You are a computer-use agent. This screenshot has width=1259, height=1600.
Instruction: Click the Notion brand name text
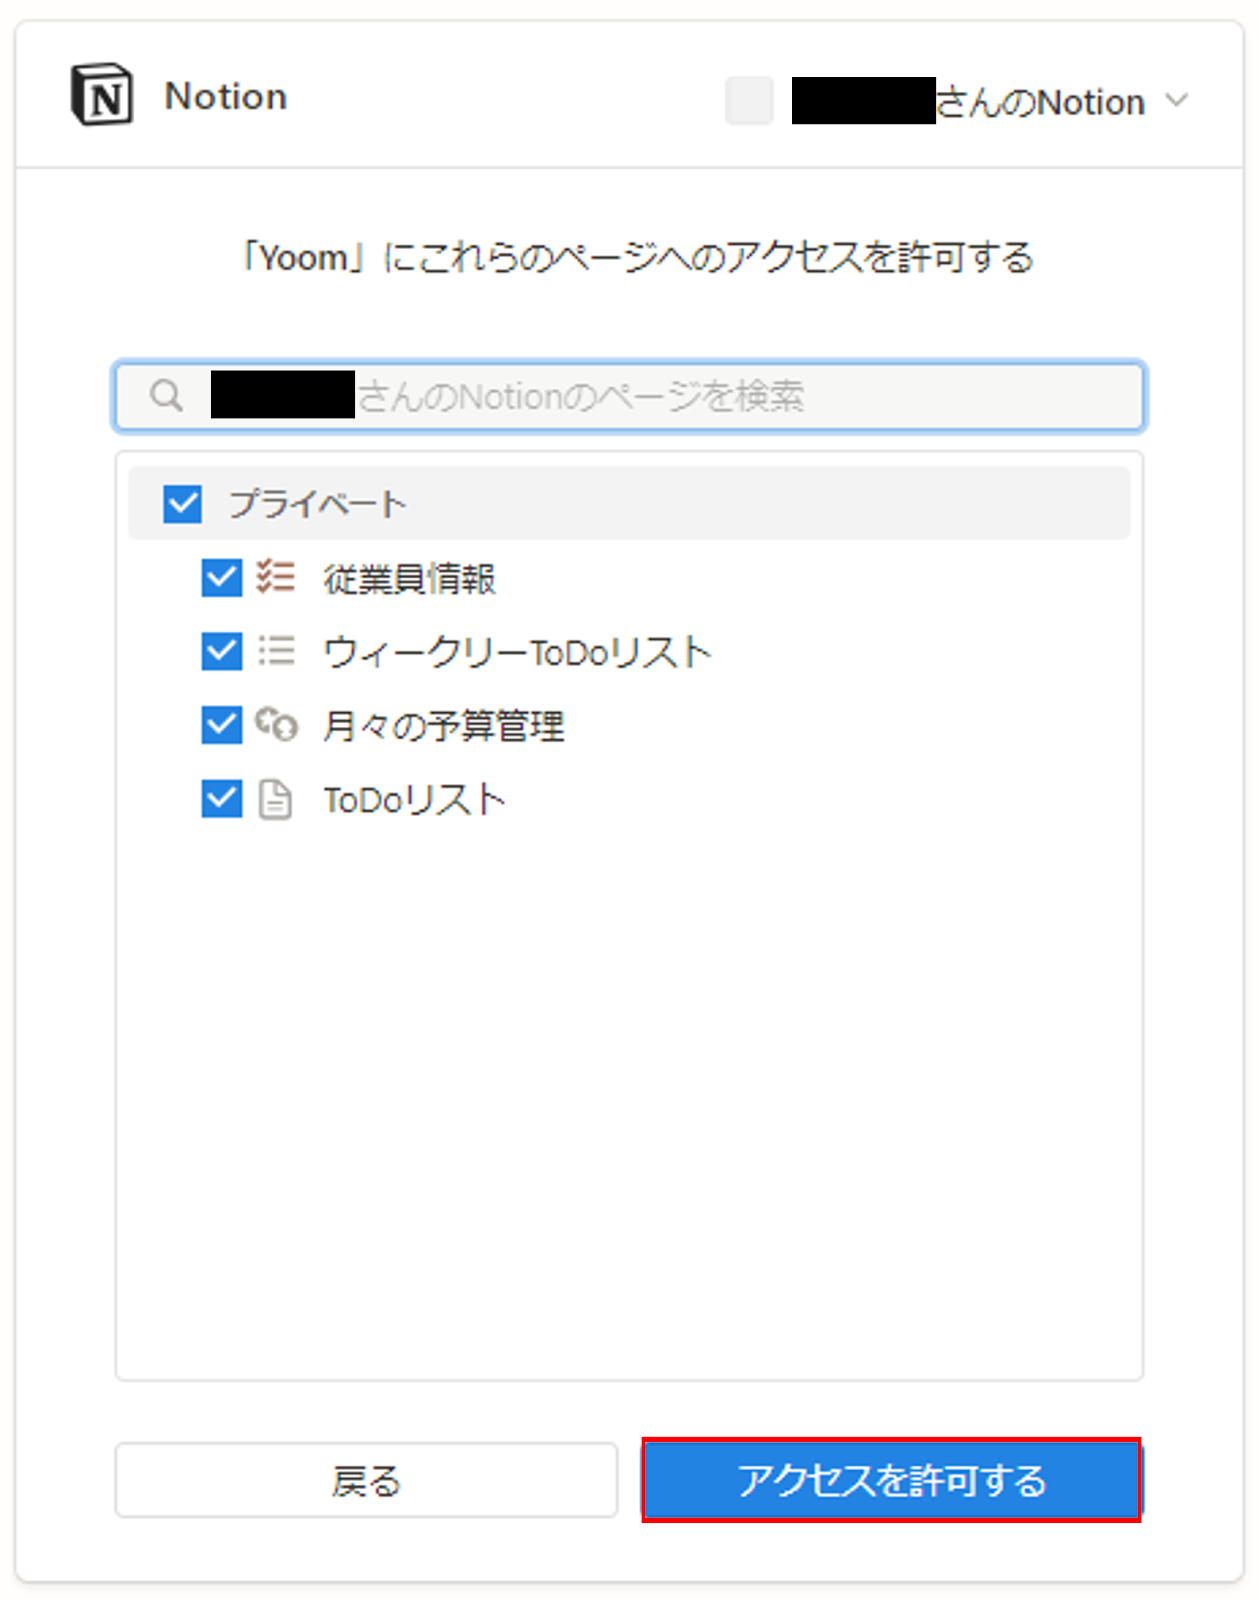[x=226, y=96]
